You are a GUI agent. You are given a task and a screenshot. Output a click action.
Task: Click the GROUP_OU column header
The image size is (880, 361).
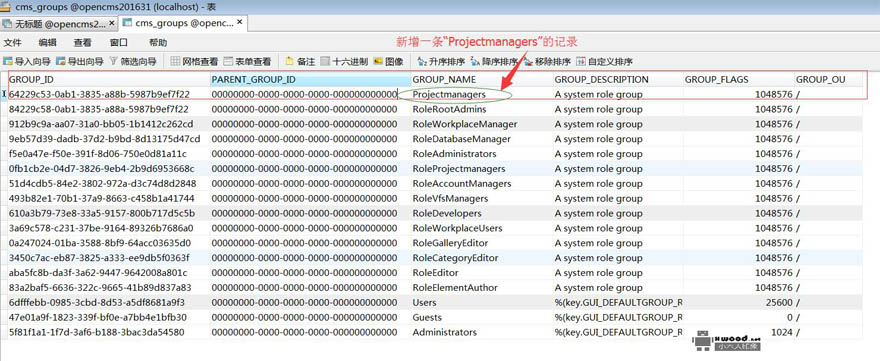(x=828, y=80)
